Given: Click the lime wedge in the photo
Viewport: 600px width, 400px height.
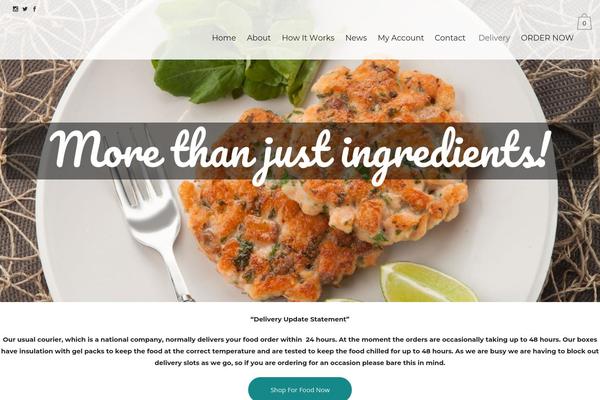Looking at the screenshot, I should coord(429,282).
